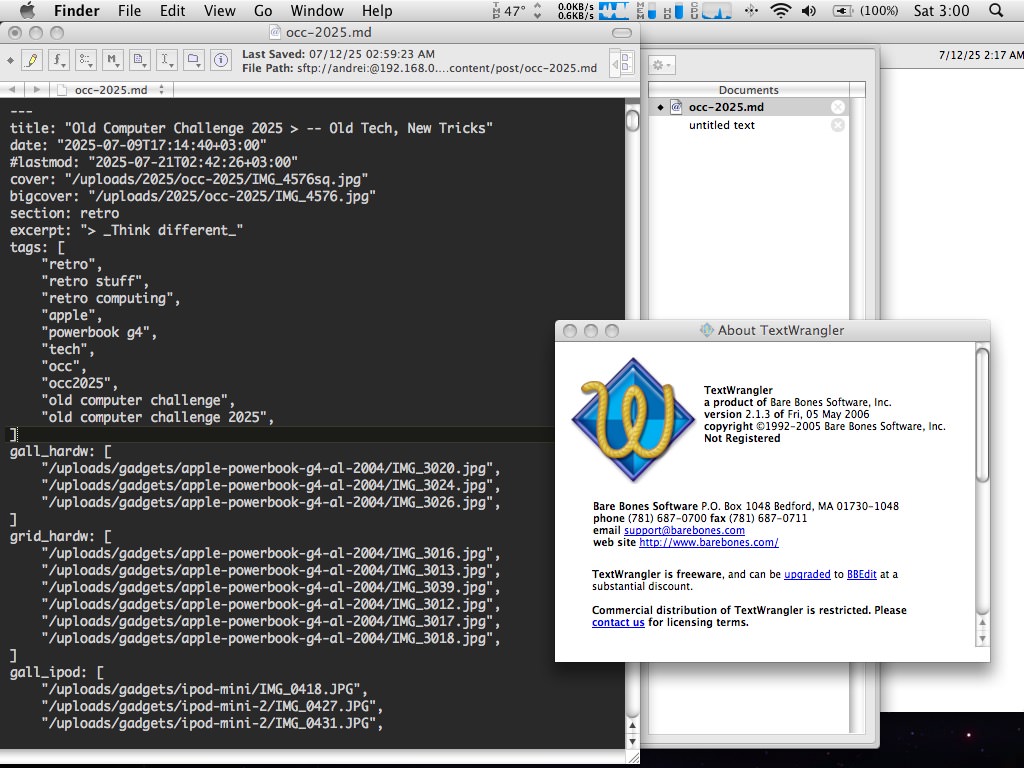
Task: Close untitled text via its drawer close icon
Action: 838,125
